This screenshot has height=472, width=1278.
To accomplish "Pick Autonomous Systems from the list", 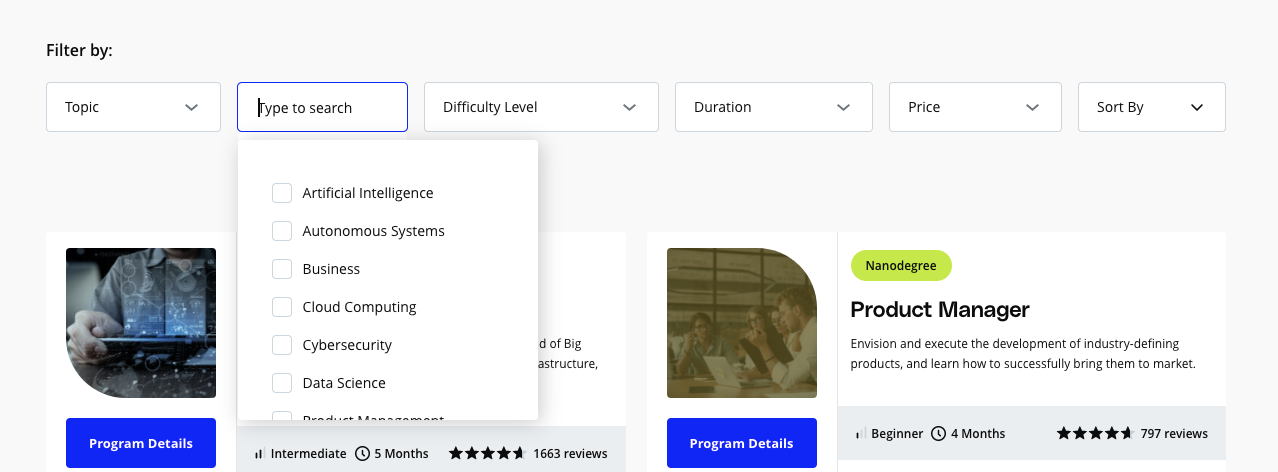I will coord(373,231).
